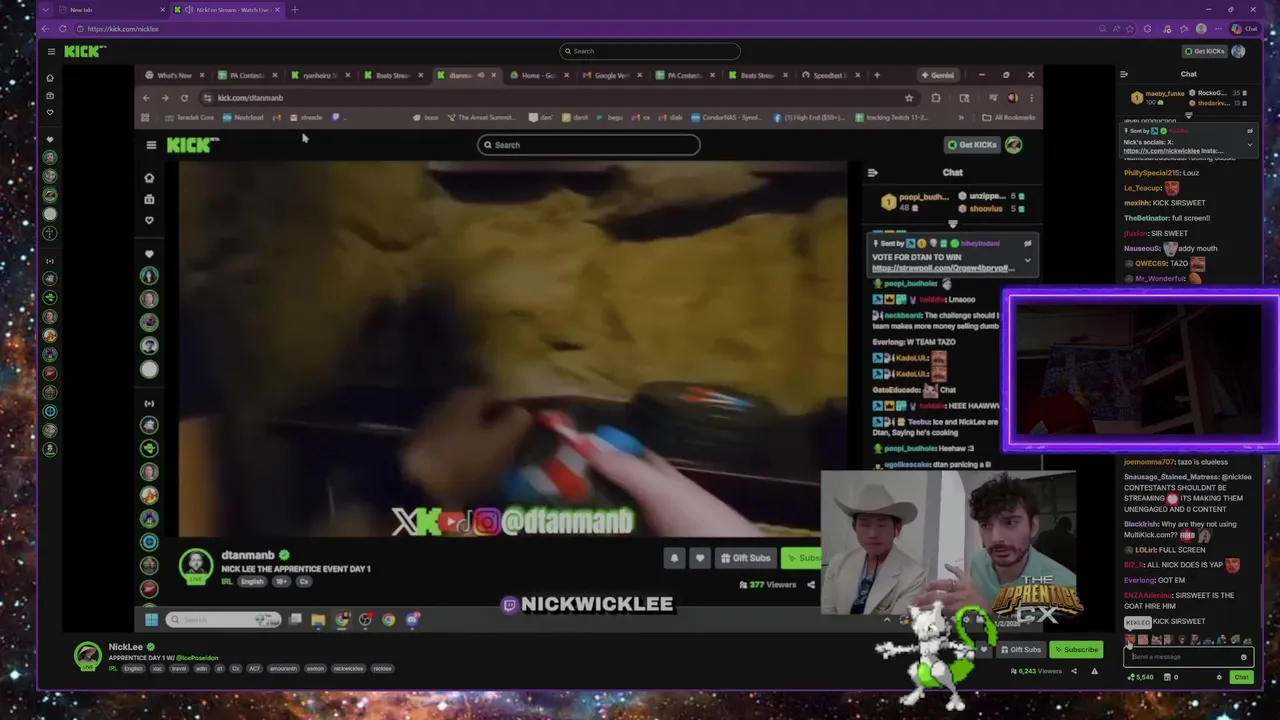Open the Copilot Chat button in browser toolbar
Viewport: 1280px width, 720px height.
[x=1245, y=29]
